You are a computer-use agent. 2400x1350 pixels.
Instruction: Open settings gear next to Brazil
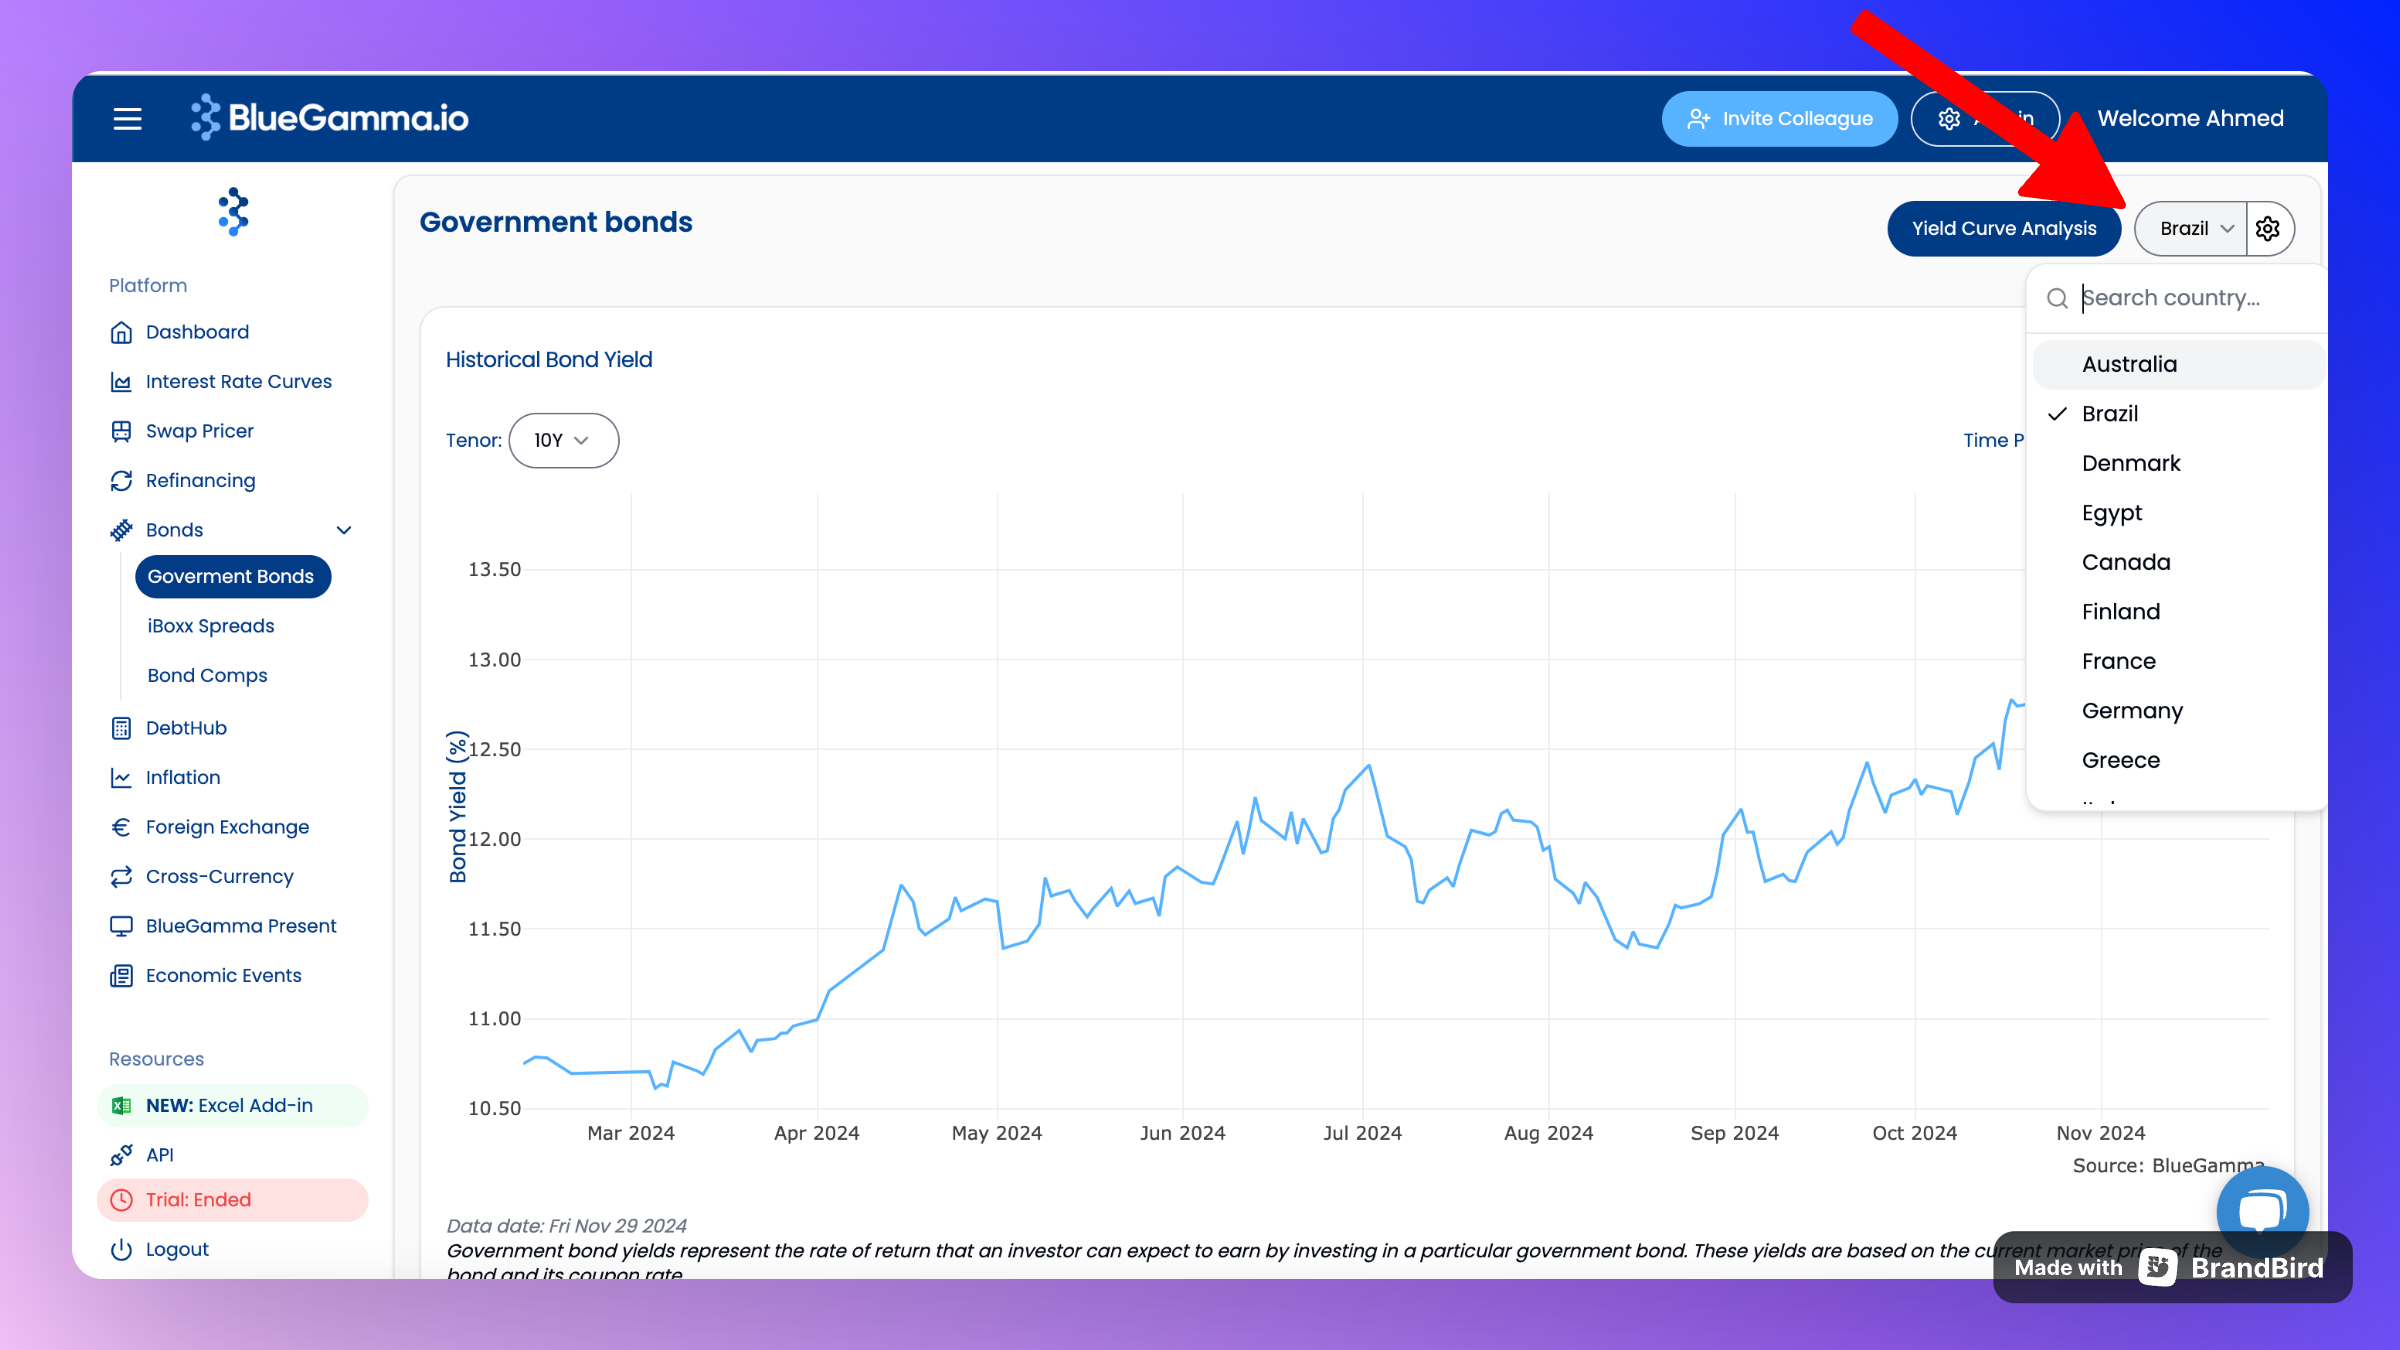point(2268,229)
